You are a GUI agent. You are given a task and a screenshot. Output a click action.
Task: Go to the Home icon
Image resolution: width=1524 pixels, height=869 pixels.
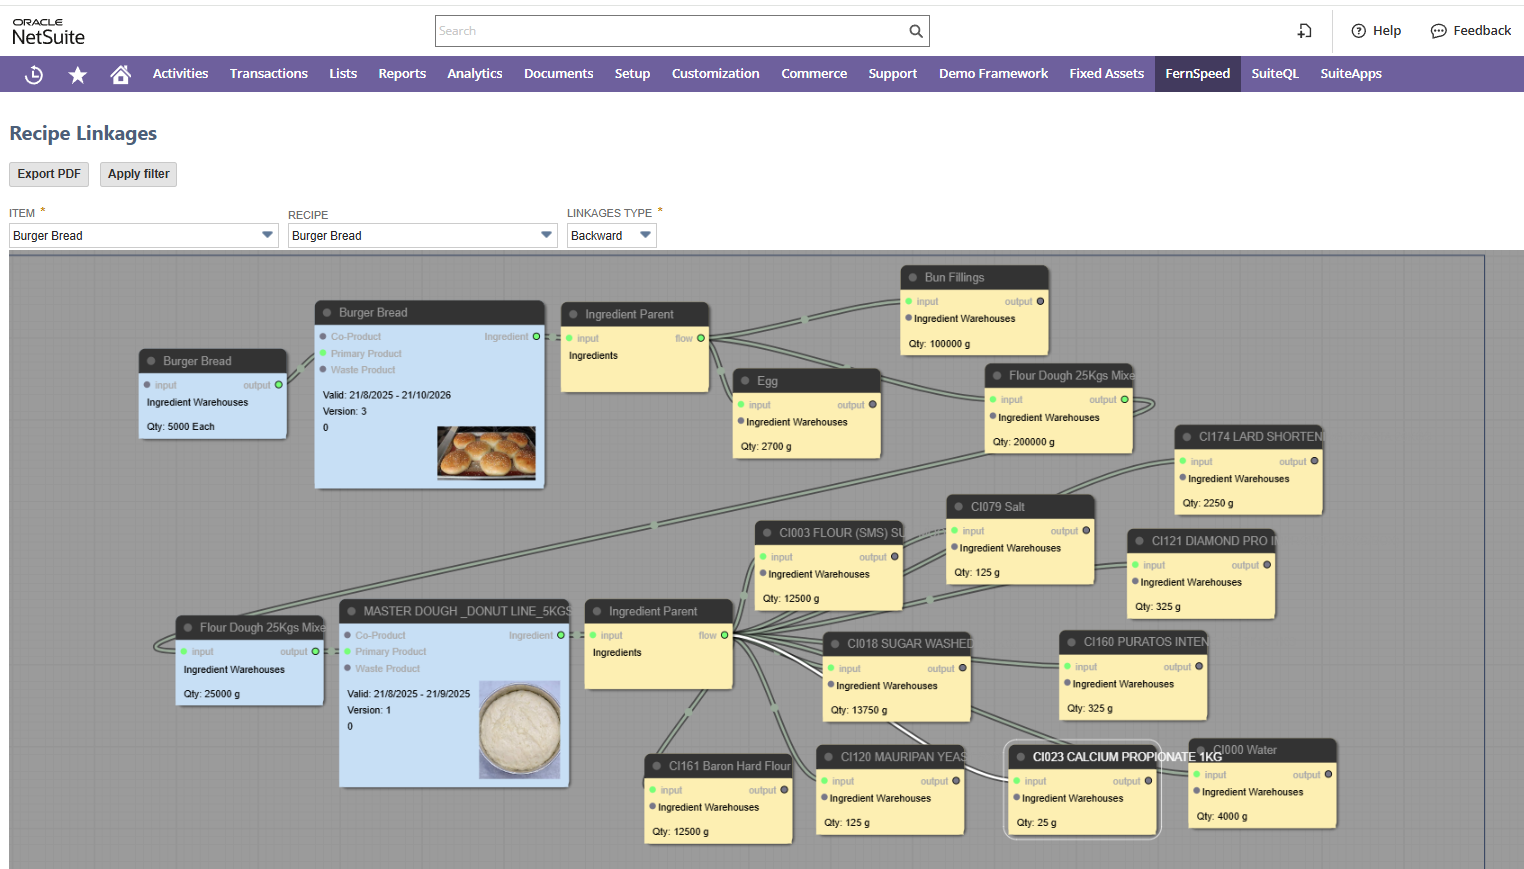tap(121, 74)
